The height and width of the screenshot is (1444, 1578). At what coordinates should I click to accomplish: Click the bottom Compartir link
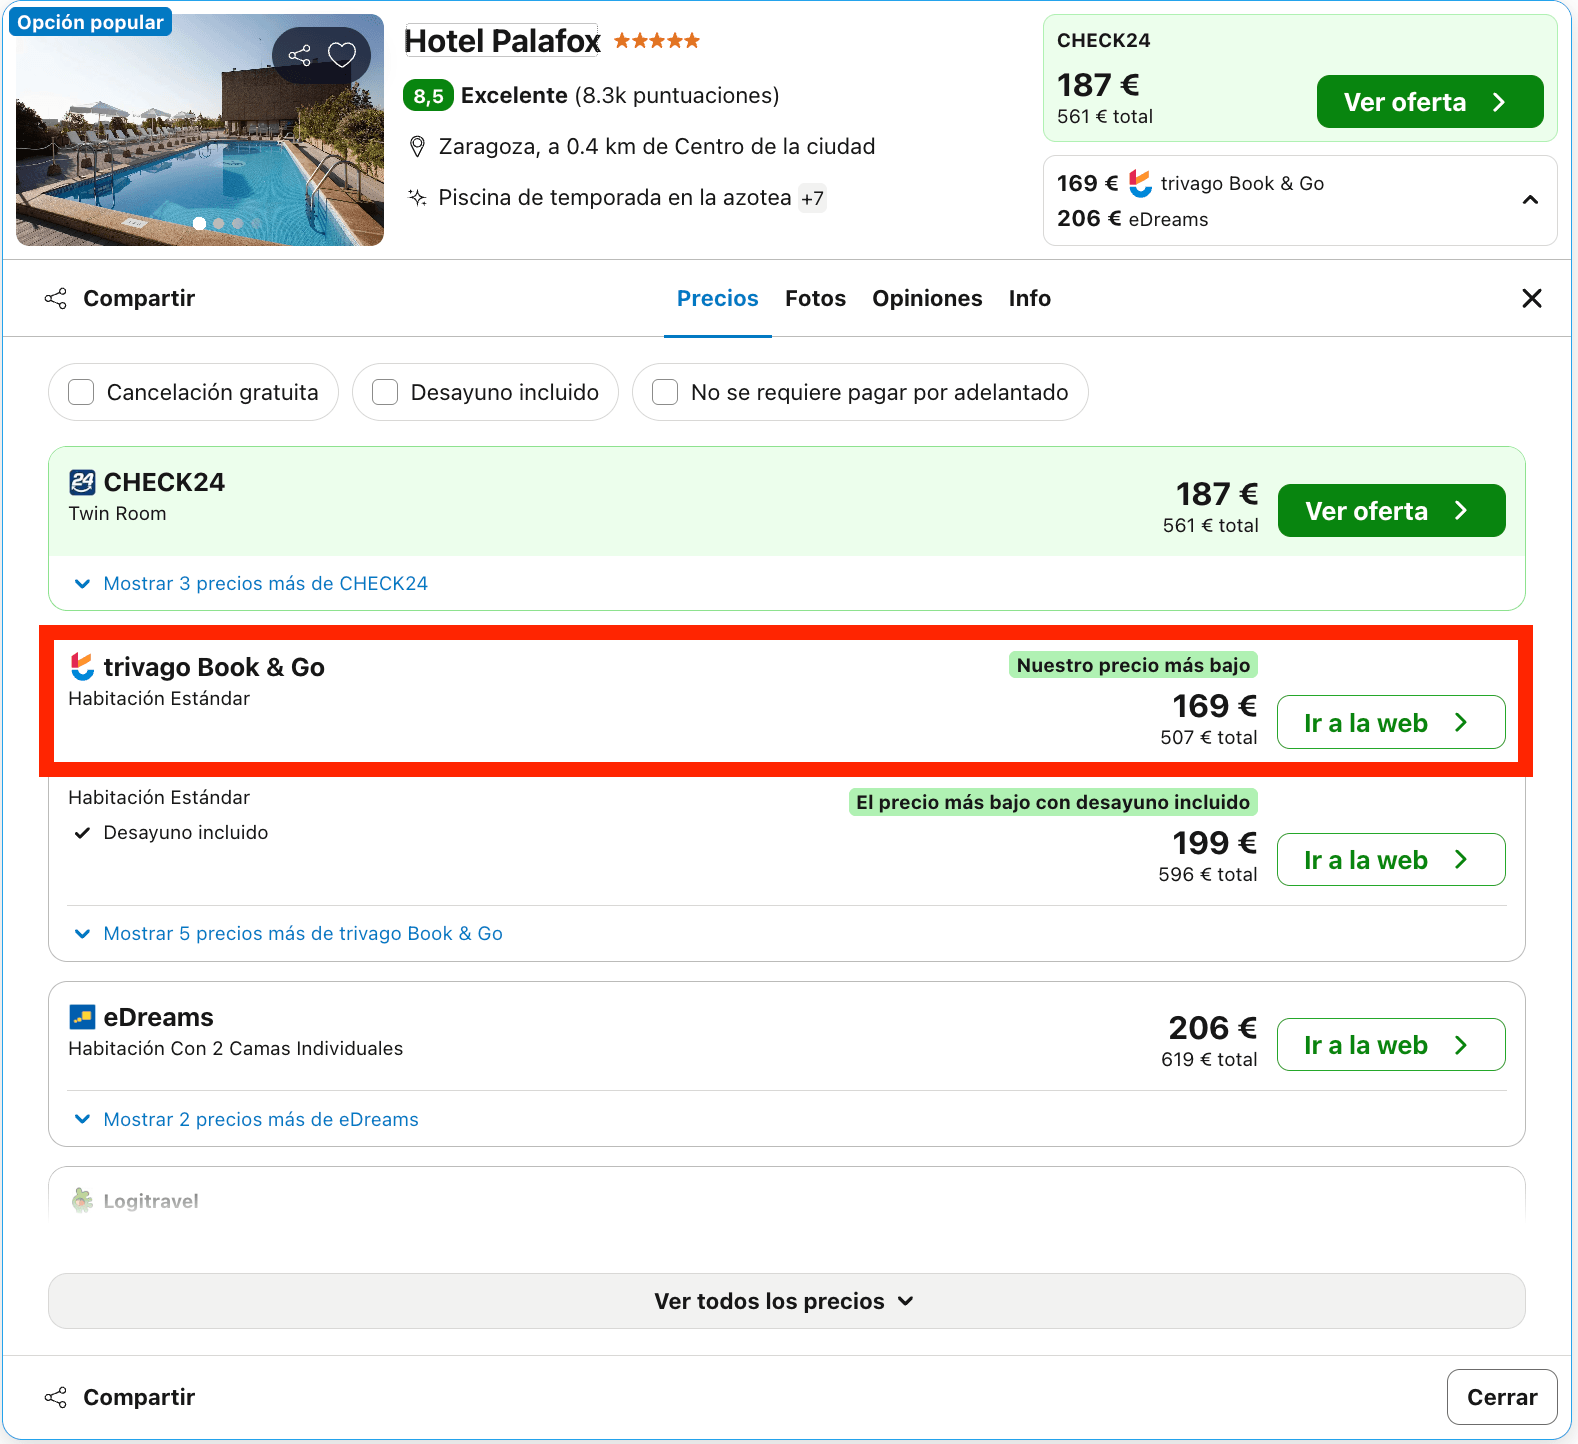pyautogui.click(x=139, y=1397)
